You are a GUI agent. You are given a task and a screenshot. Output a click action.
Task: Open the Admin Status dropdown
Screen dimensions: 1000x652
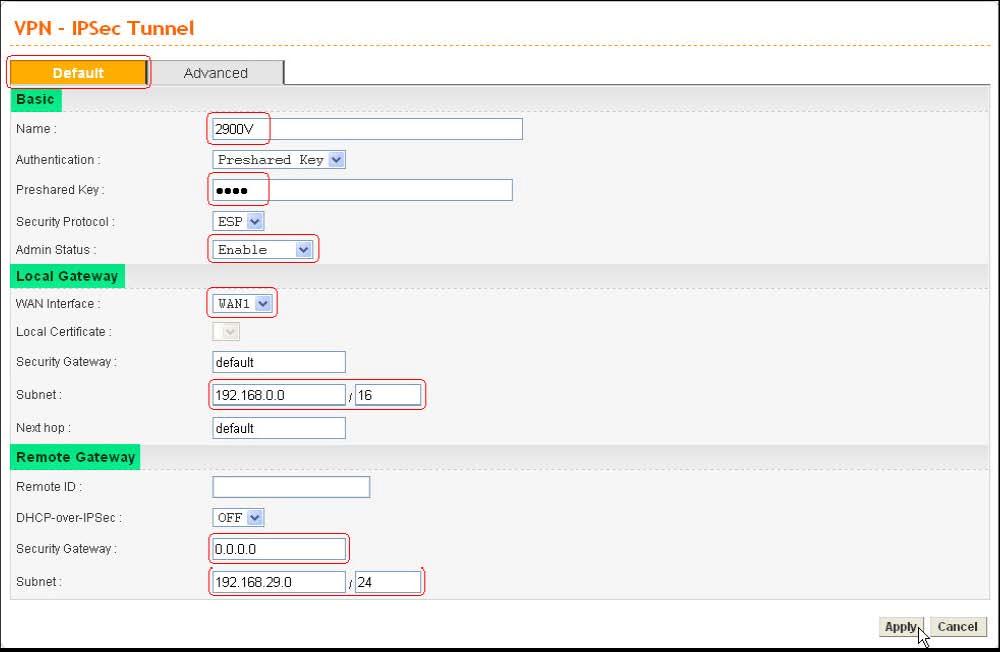pyautogui.click(x=264, y=249)
